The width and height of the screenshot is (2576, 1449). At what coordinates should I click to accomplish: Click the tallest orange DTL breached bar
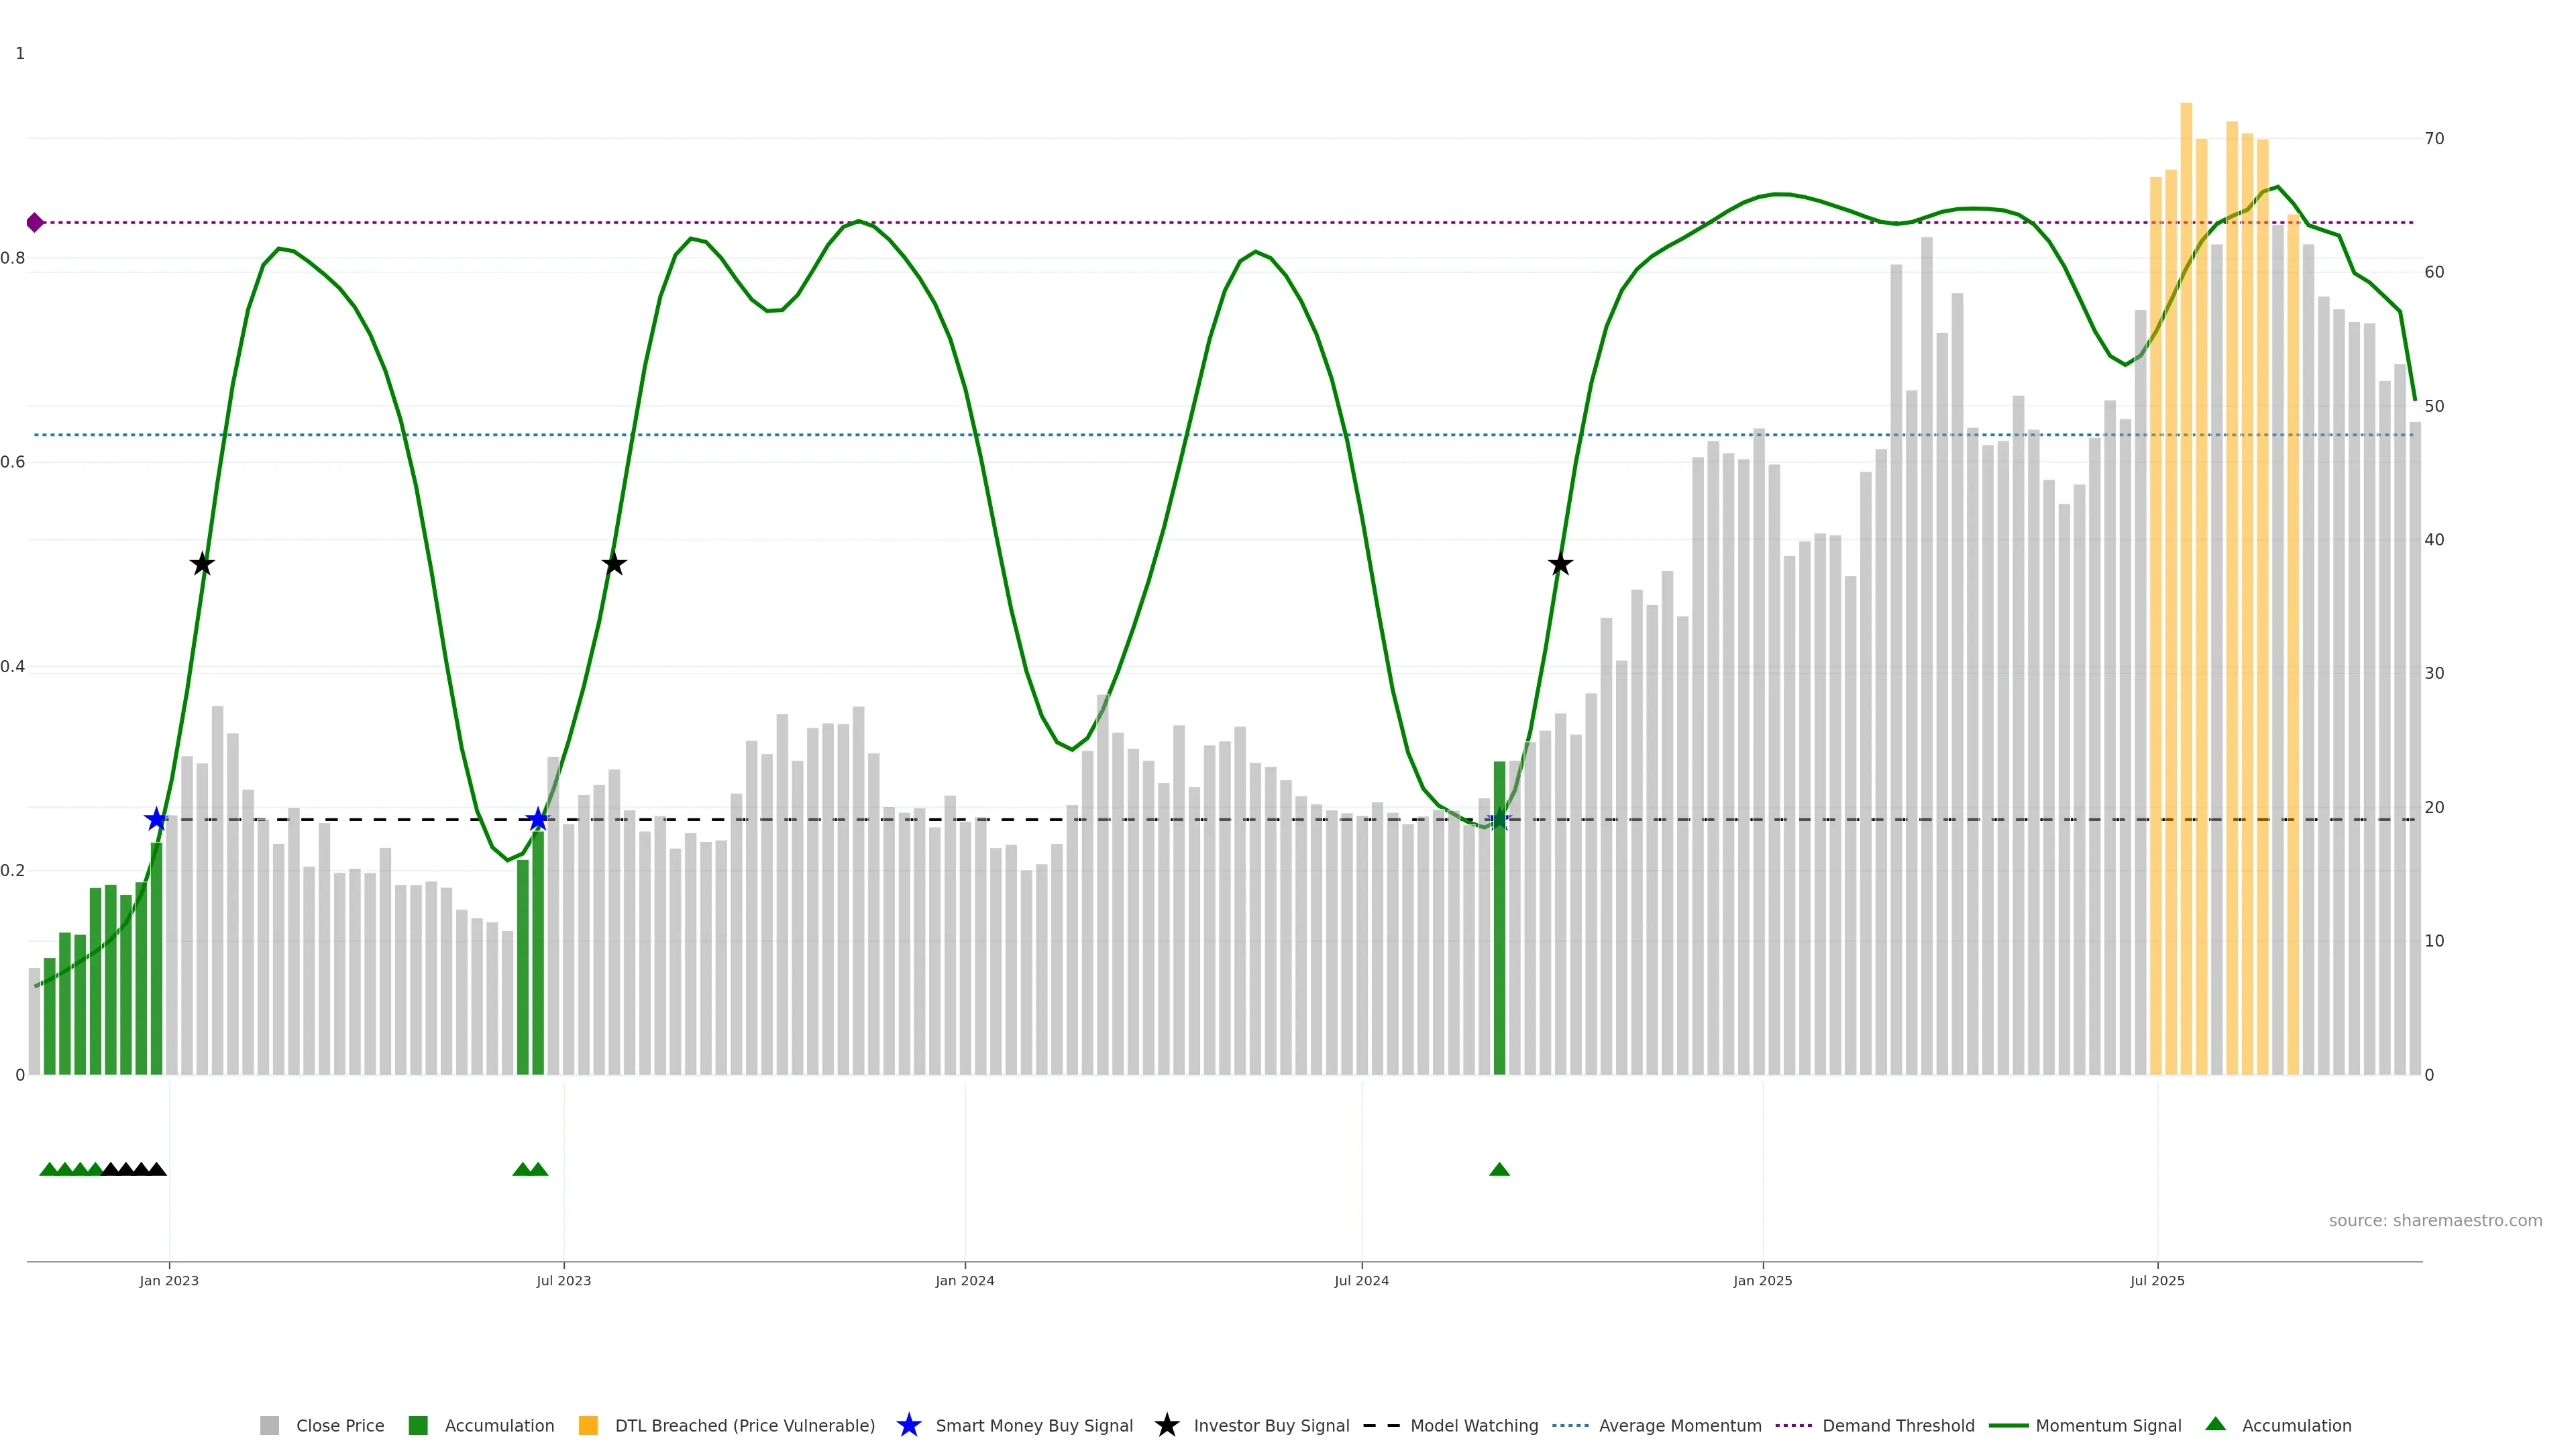click(x=2186, y=600)
